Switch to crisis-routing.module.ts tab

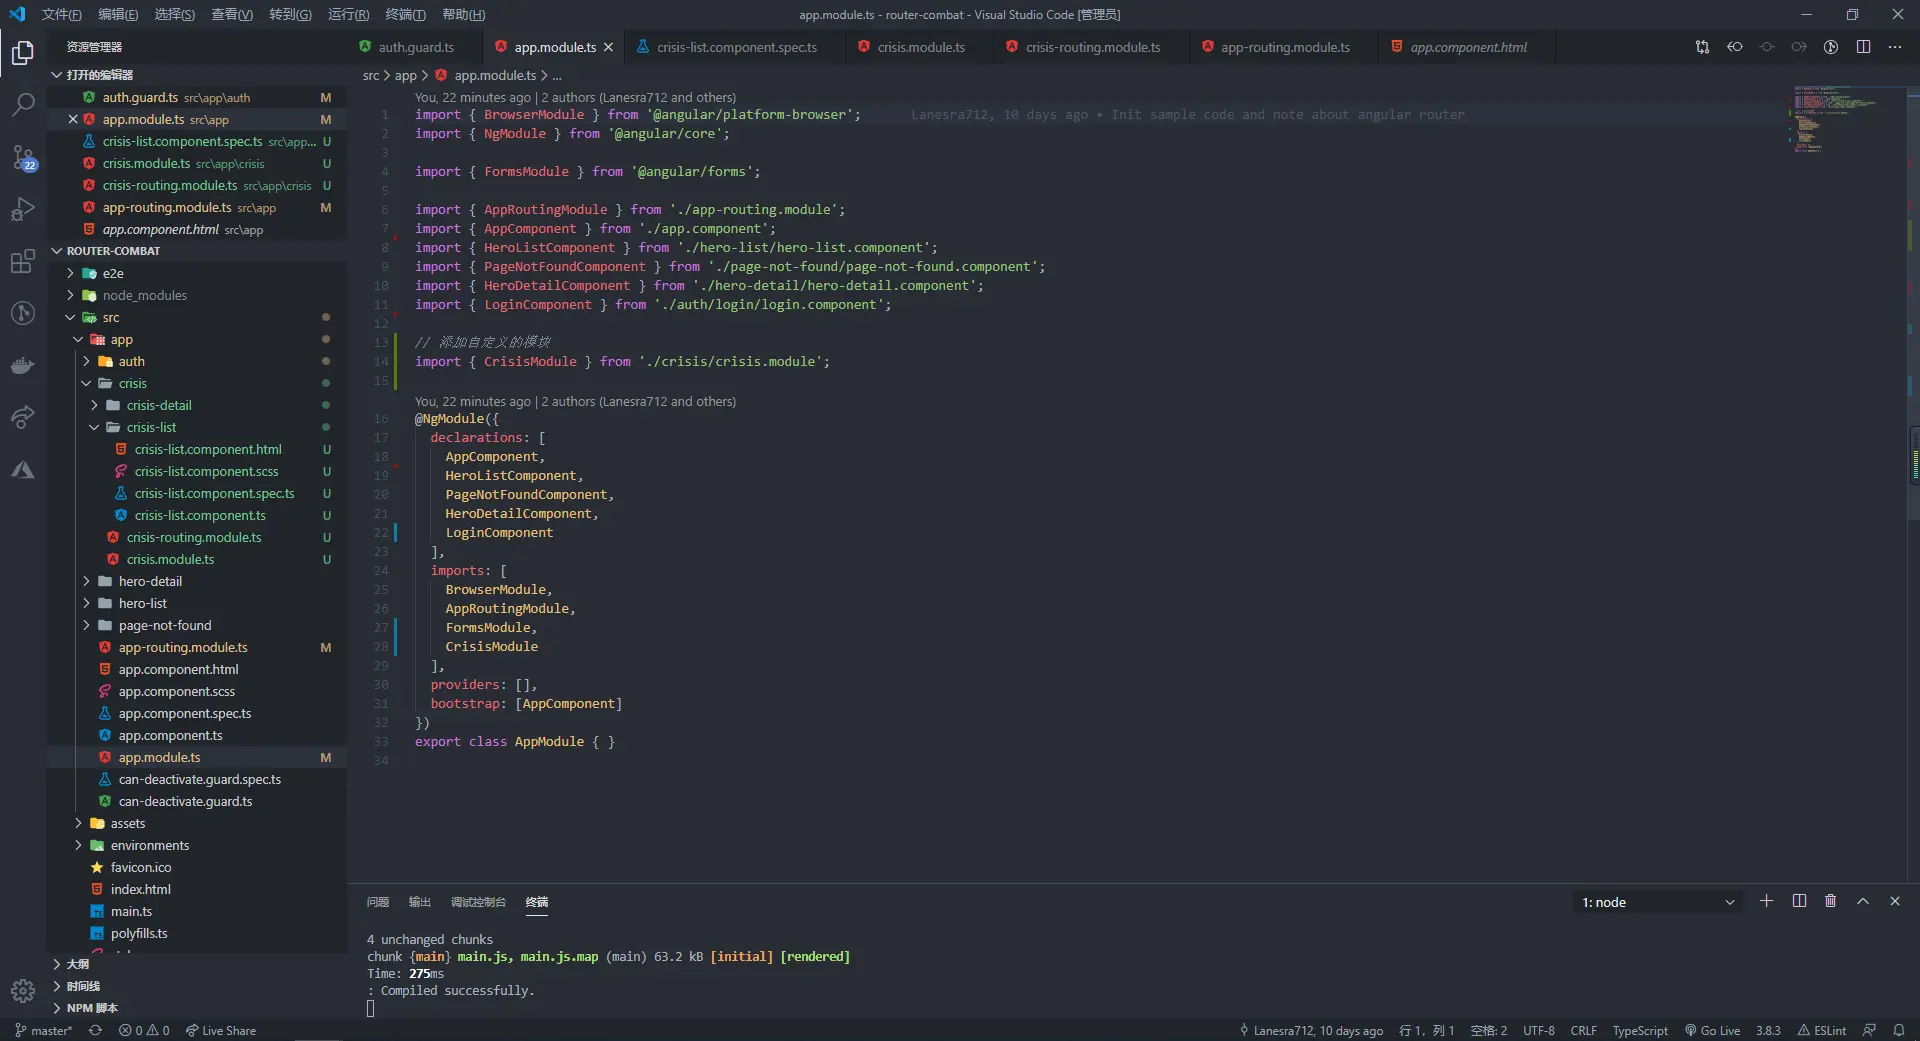coord(1093,47)
